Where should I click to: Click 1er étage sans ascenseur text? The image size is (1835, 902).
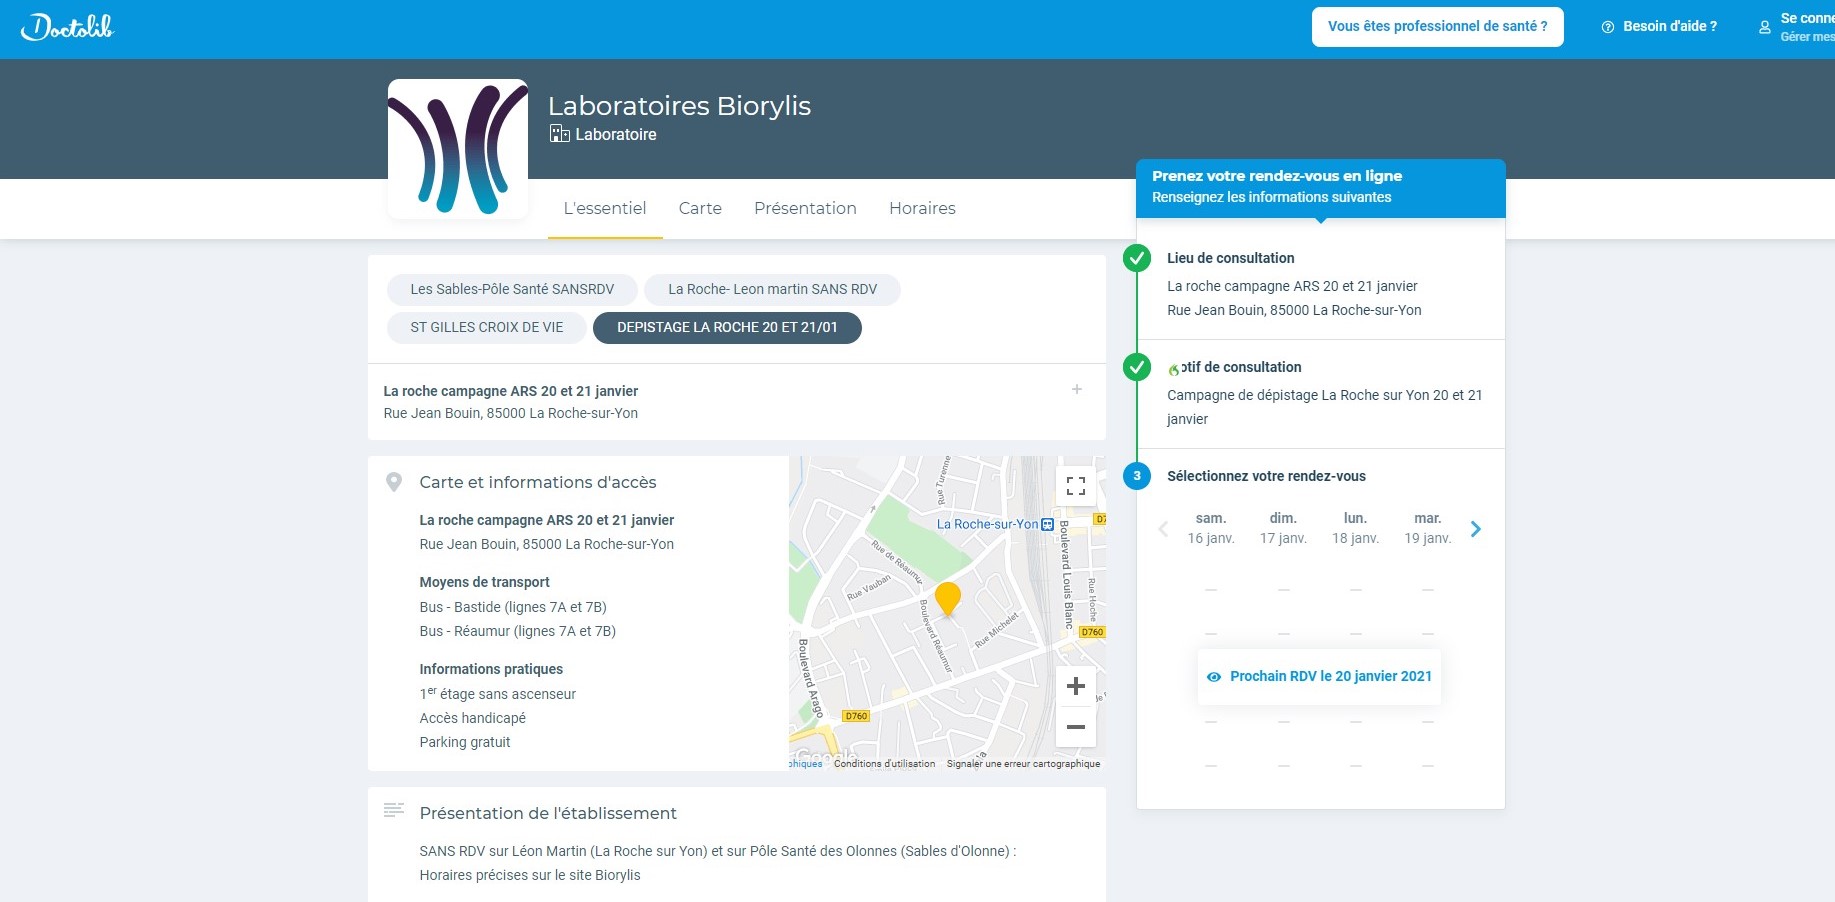coord(498,693)
